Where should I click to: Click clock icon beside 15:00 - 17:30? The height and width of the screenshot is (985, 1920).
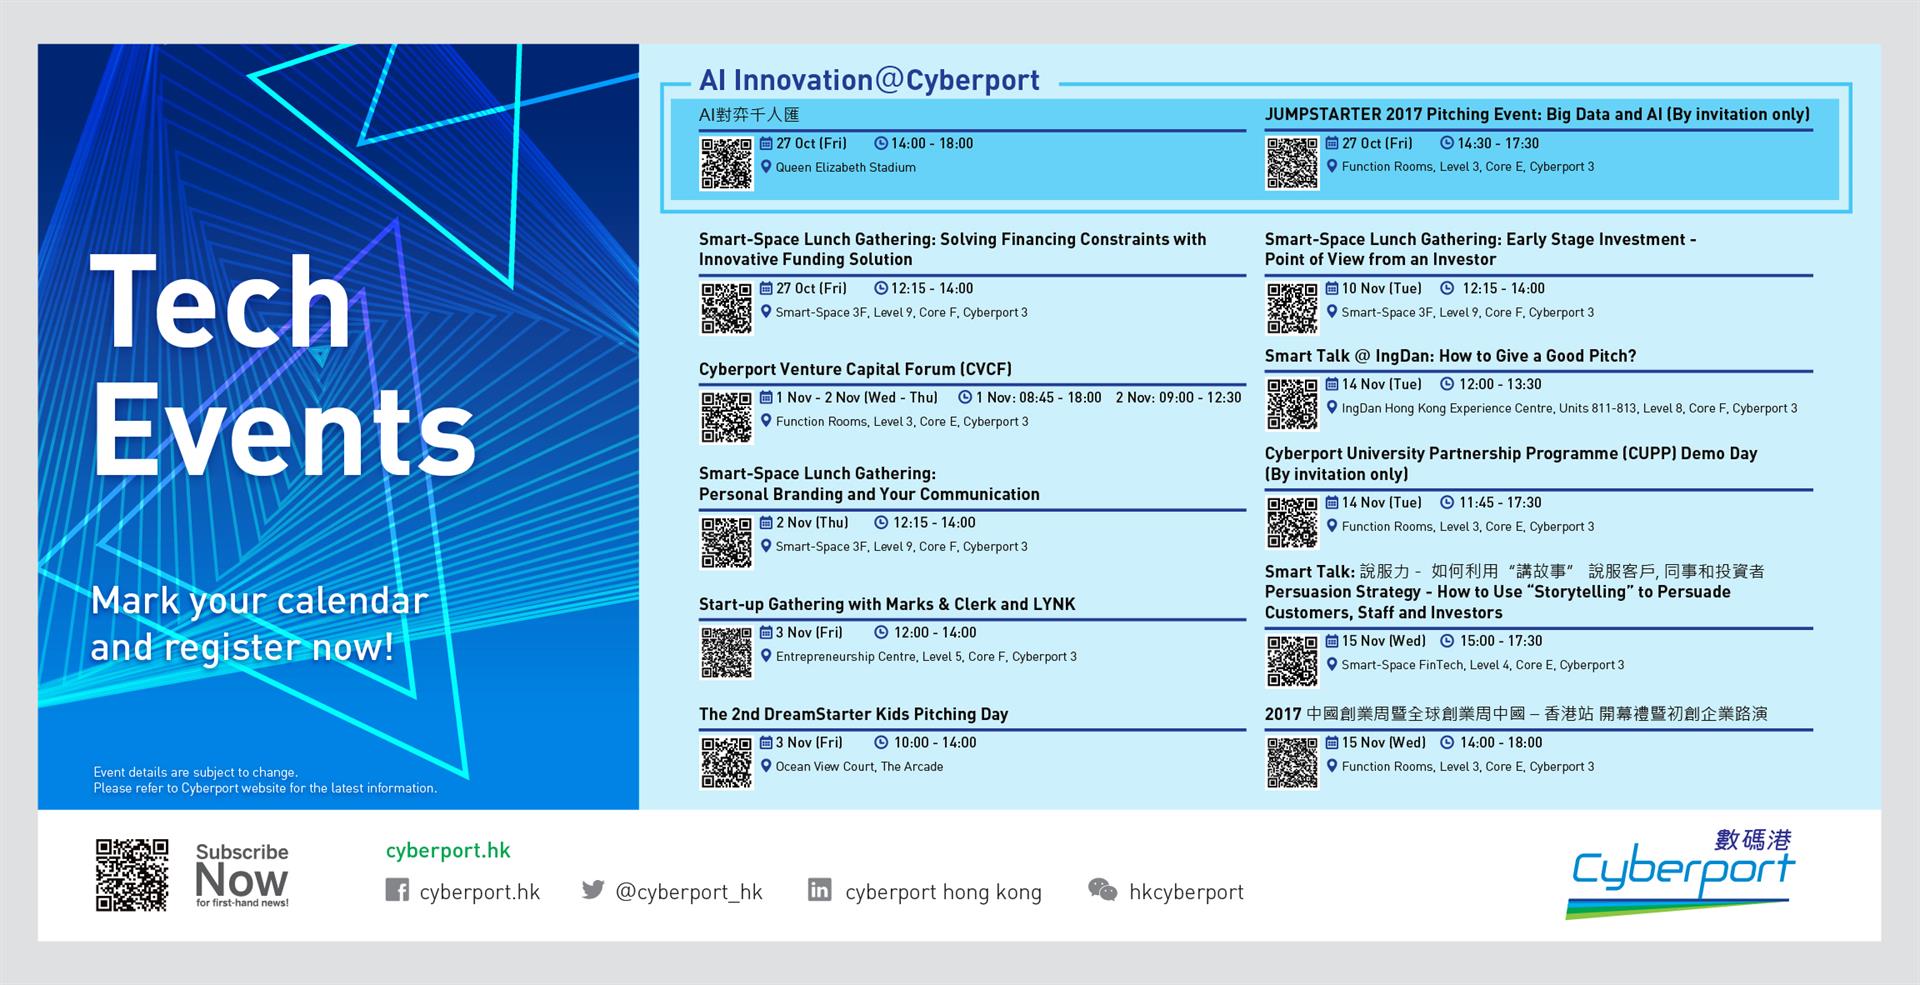(x=1447, y=641)
